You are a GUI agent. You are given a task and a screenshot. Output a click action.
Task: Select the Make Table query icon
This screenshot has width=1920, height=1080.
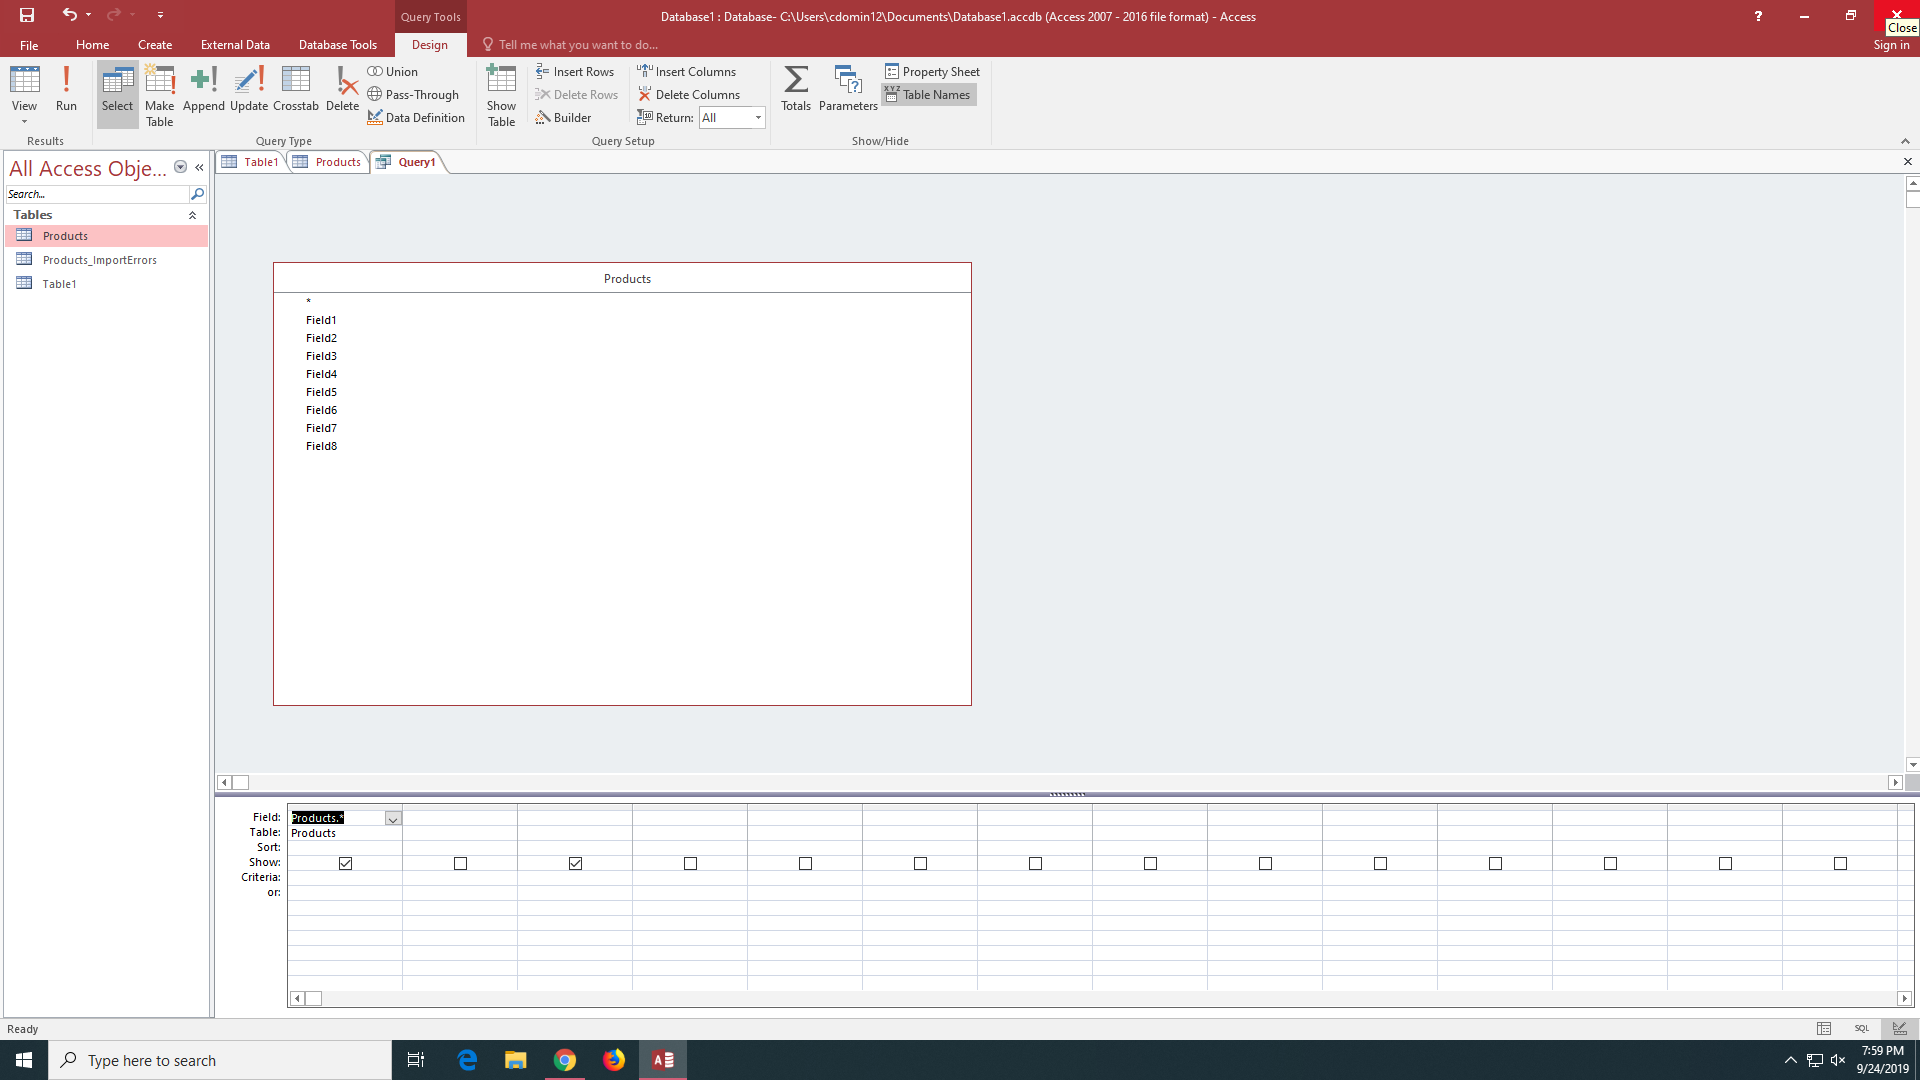160,99
